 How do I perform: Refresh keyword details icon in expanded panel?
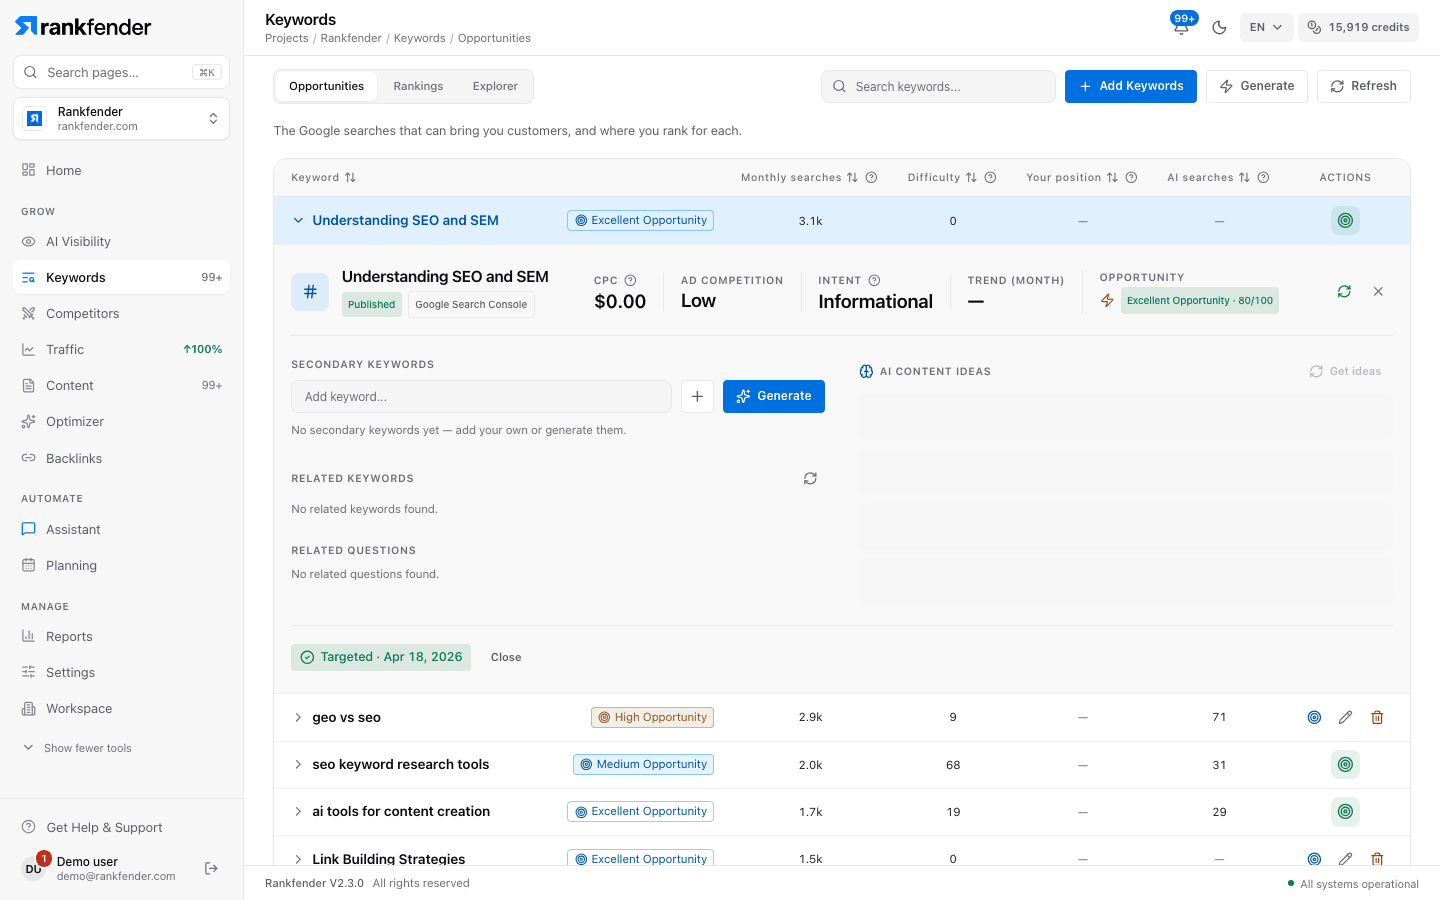[x=1344, y=291]
